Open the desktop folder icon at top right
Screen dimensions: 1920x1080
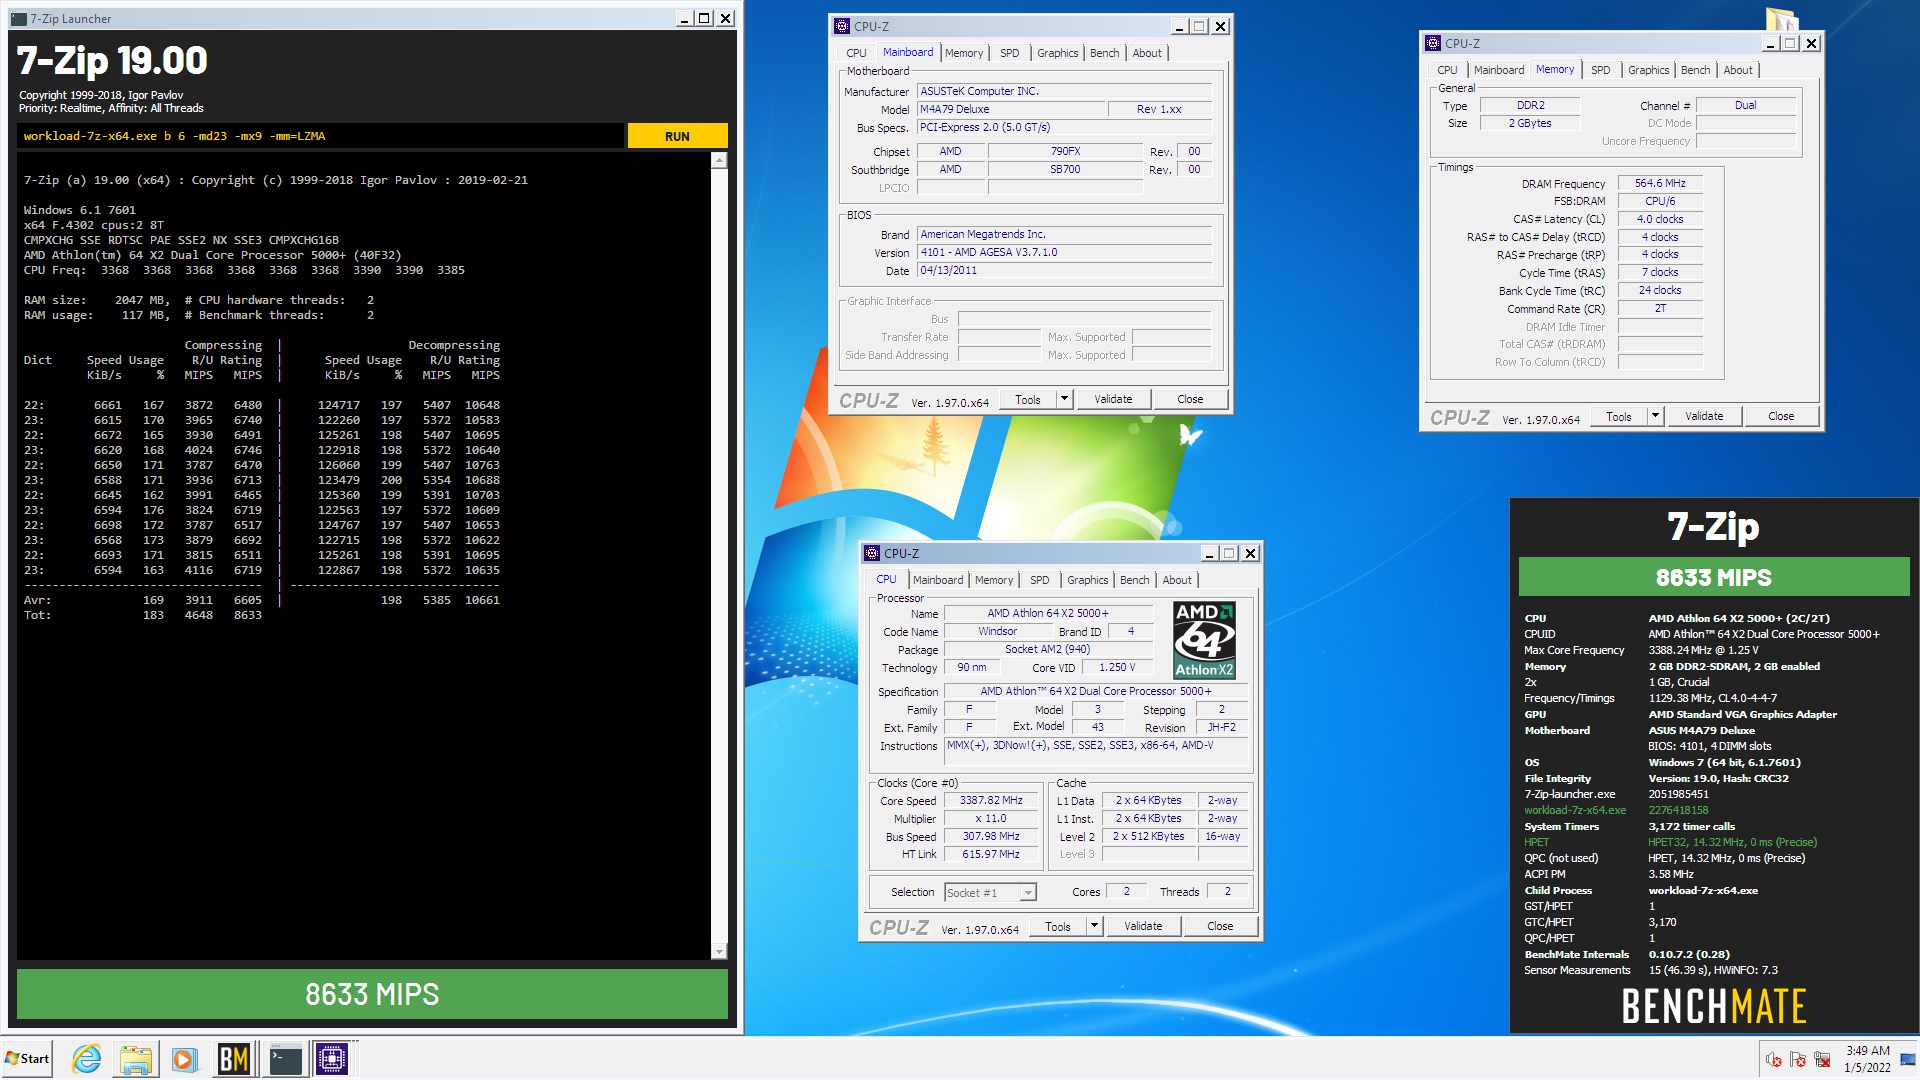[x=1782, y=18]
